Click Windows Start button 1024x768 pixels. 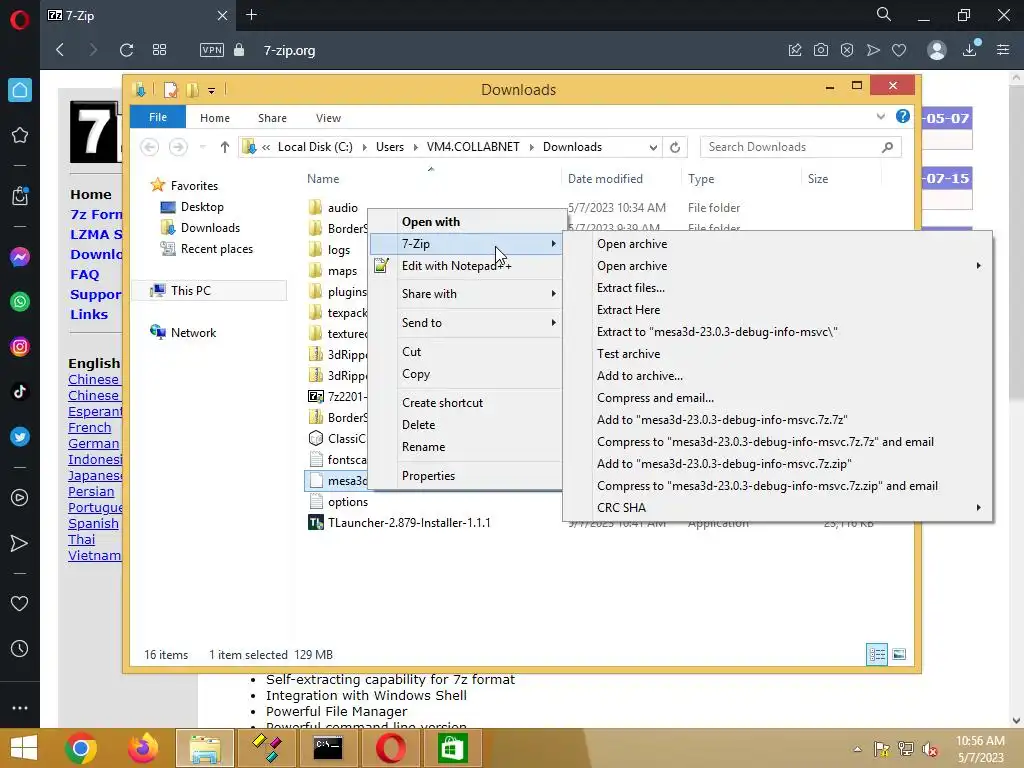pos(24,748)
